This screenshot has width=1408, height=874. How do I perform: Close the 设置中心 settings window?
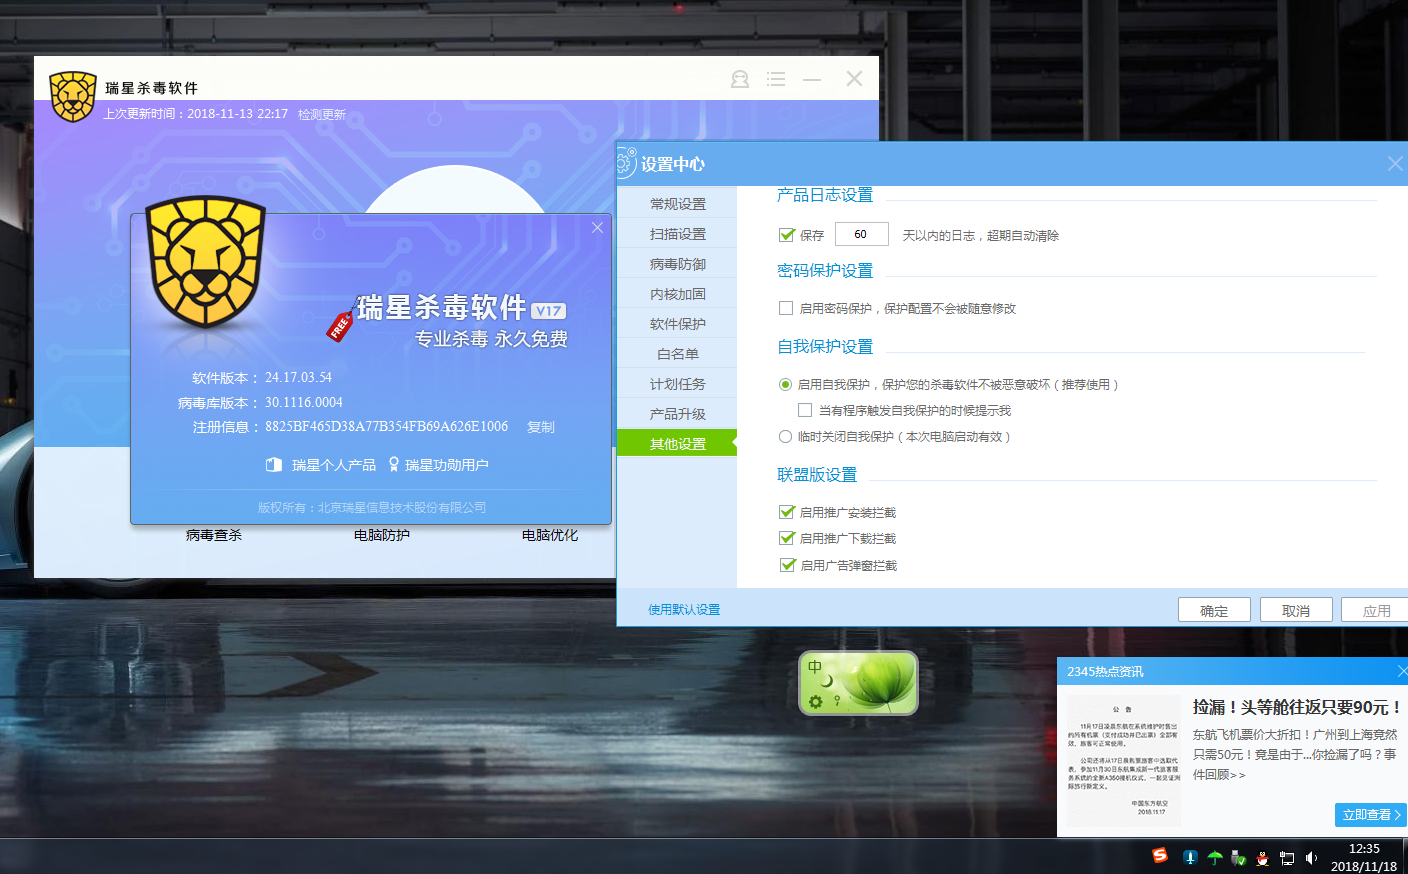pos(1395,164)
